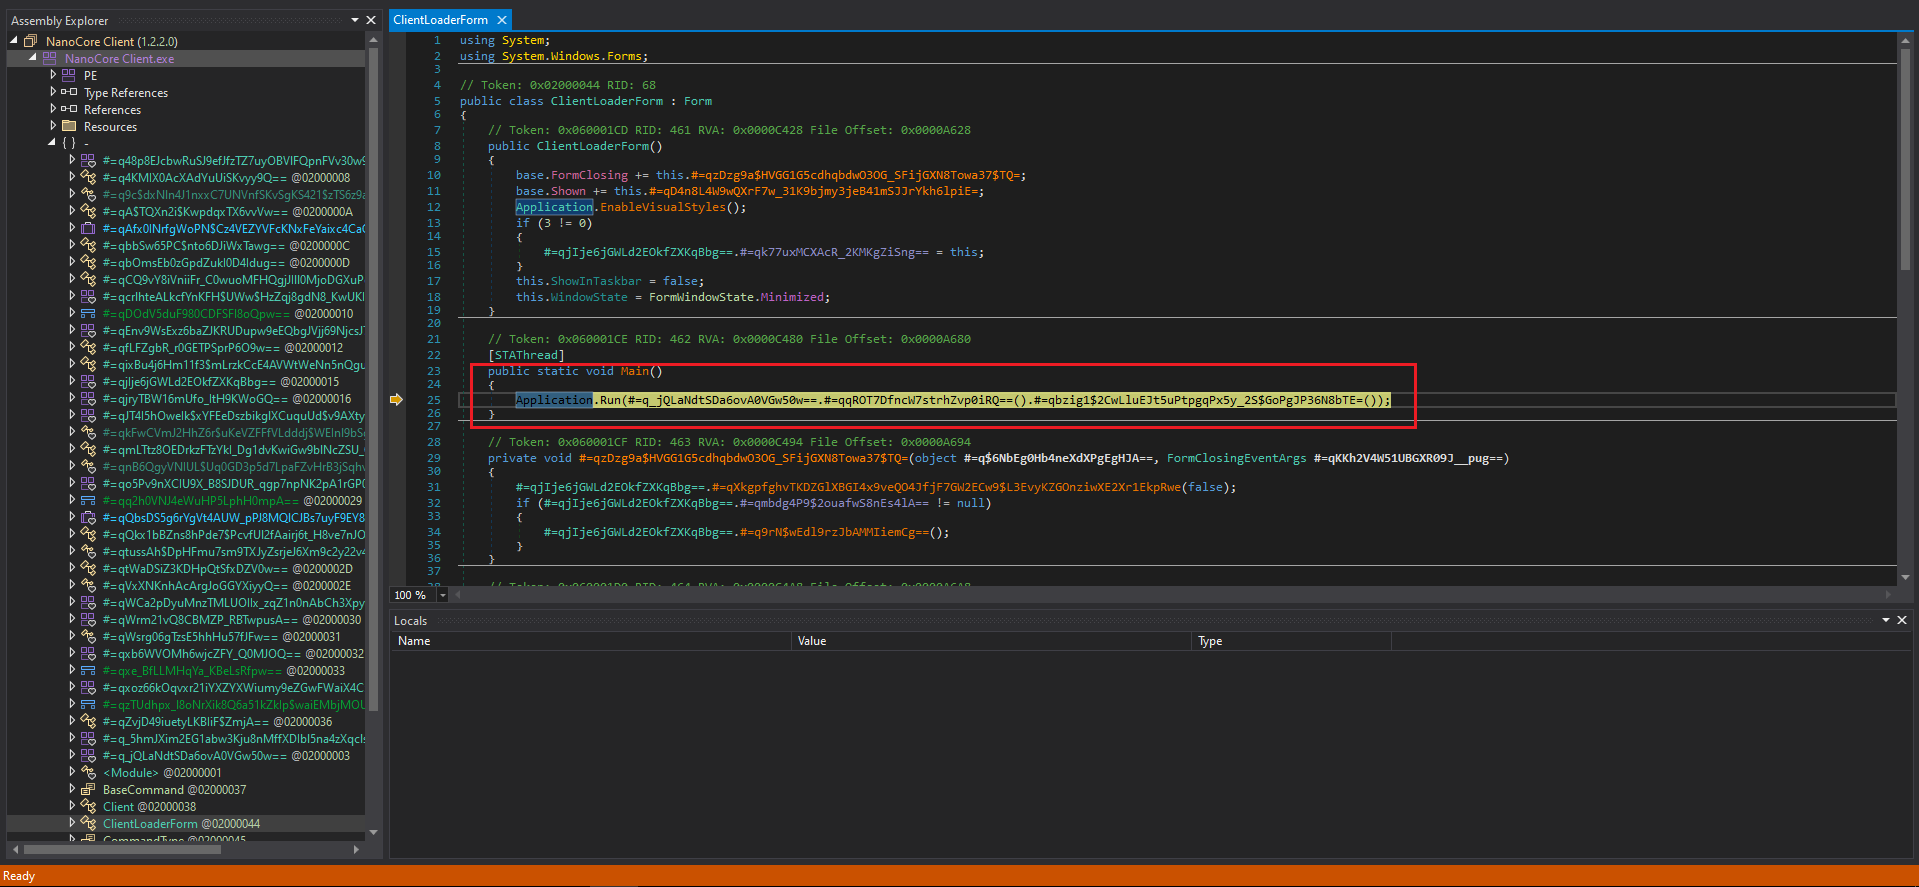Viewport: 1919px width, 887px height.
Task: Select ClientLoaderForm @02000044 in tree
Action: pos(181,824)
